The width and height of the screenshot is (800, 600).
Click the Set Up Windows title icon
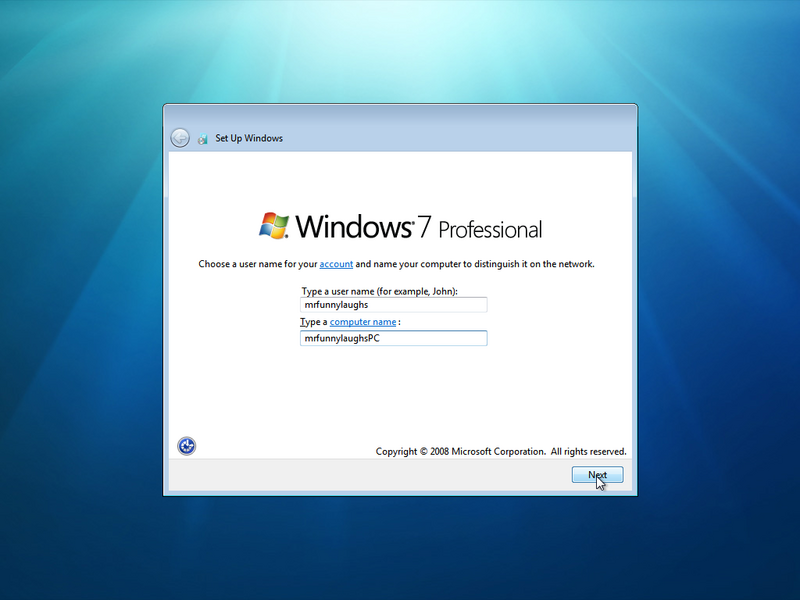click(203, 139)
